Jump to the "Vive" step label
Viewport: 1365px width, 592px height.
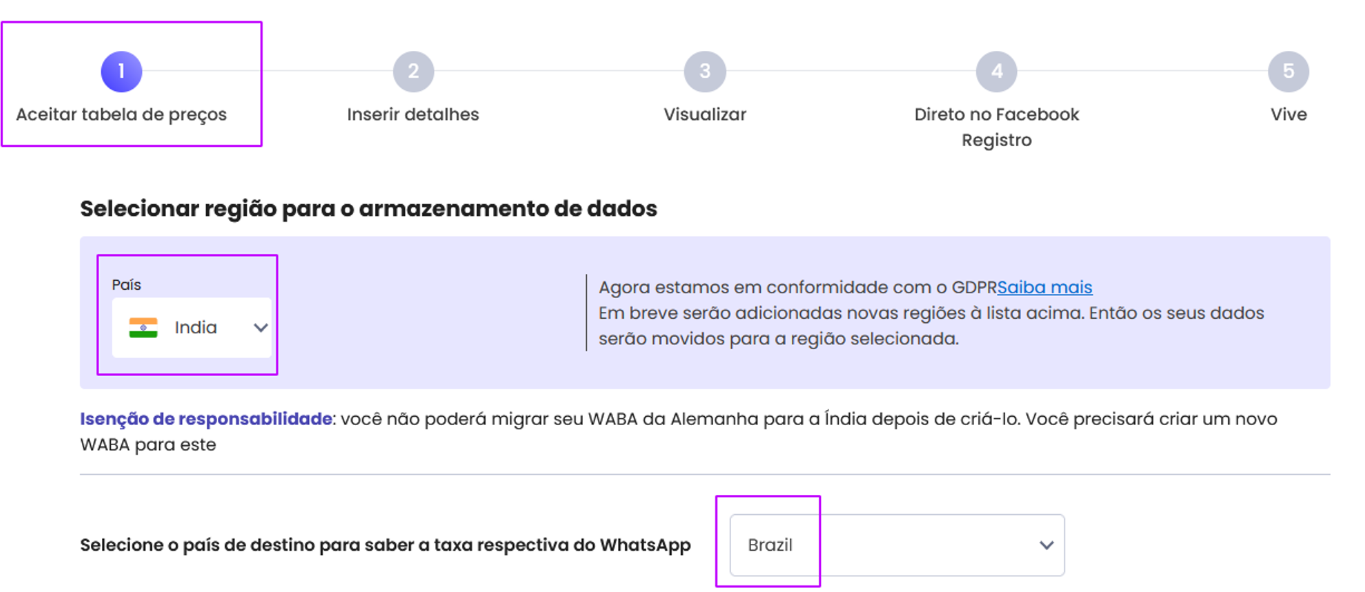tap(1288, 115)
